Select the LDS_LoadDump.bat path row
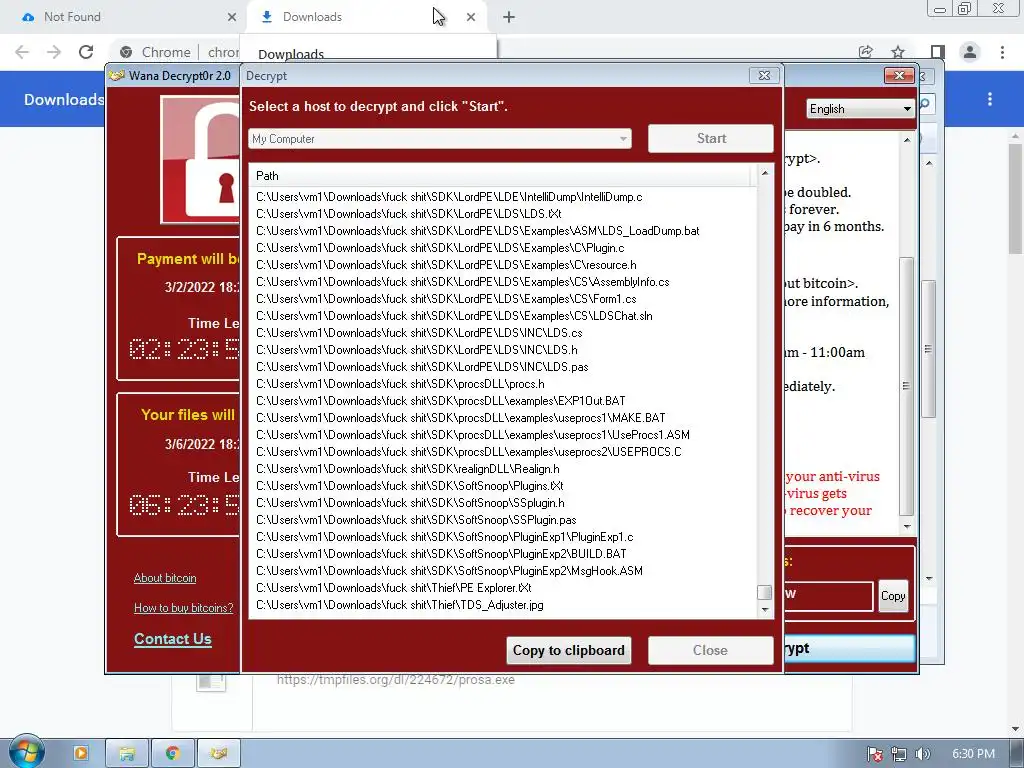1024x768 pixels. click(x=477, y=231)
